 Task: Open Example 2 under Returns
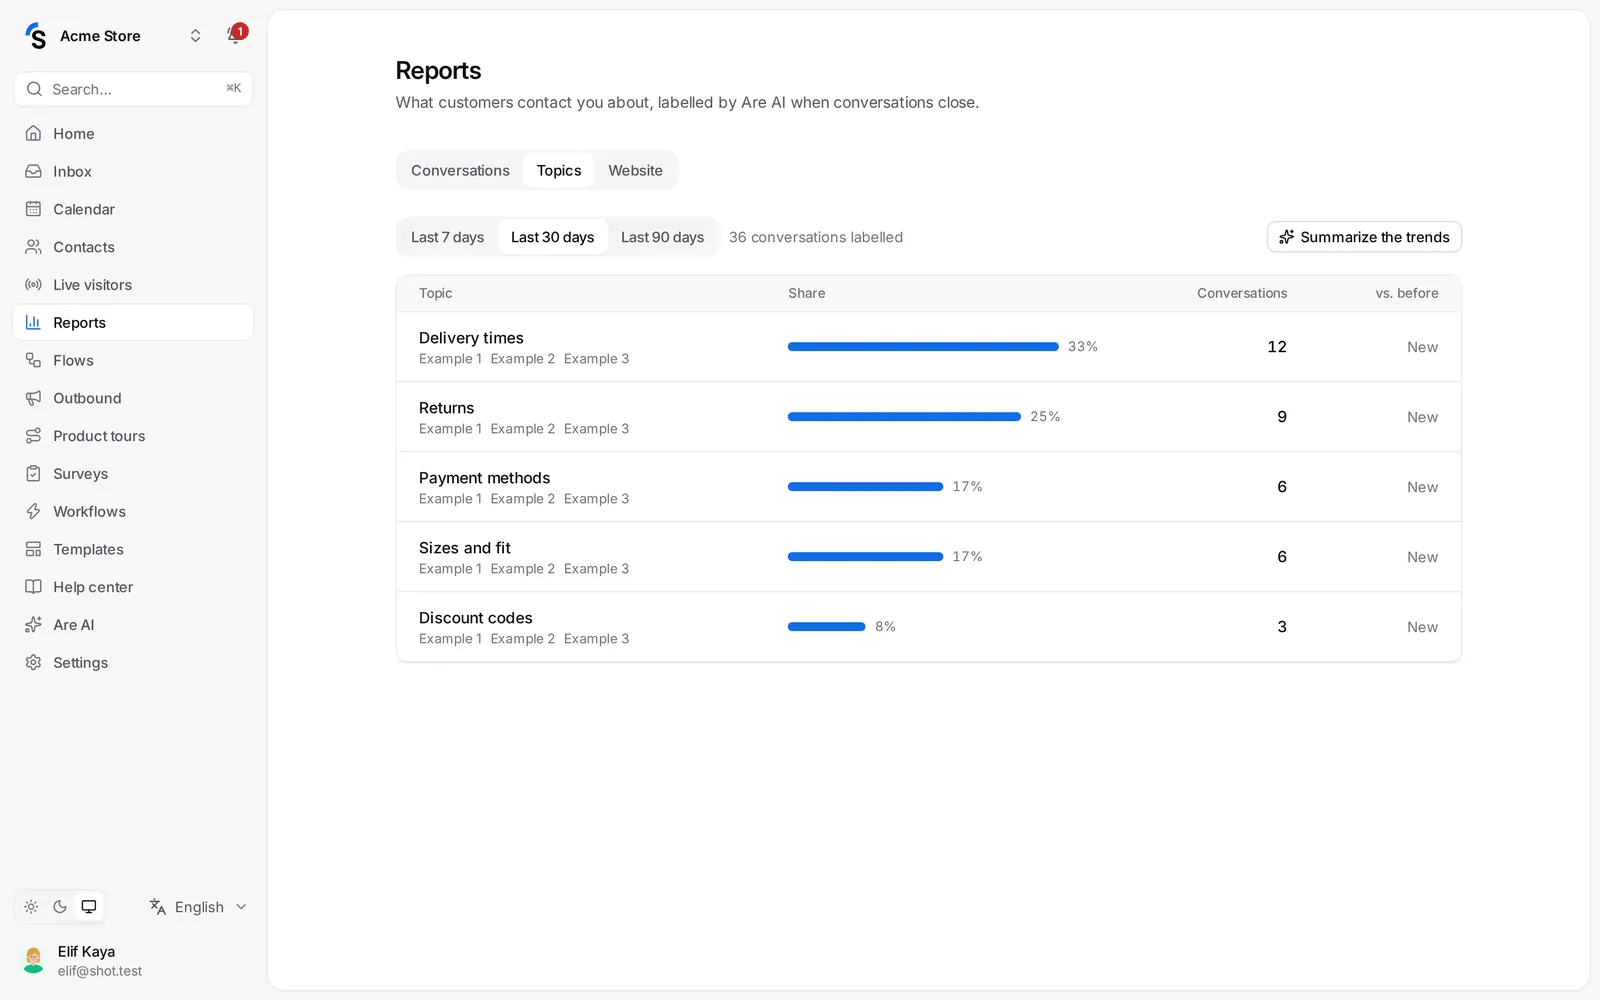point(522,429)
